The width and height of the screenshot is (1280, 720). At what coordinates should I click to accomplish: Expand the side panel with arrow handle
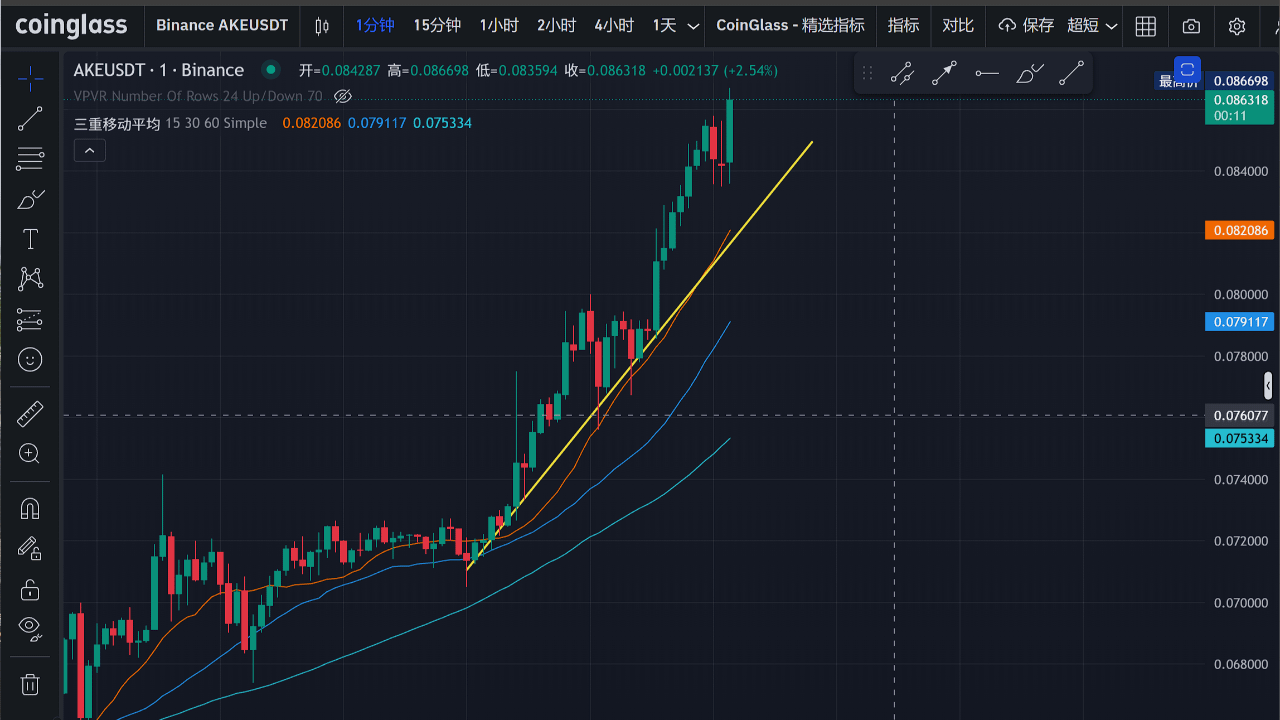(1268, 385)
